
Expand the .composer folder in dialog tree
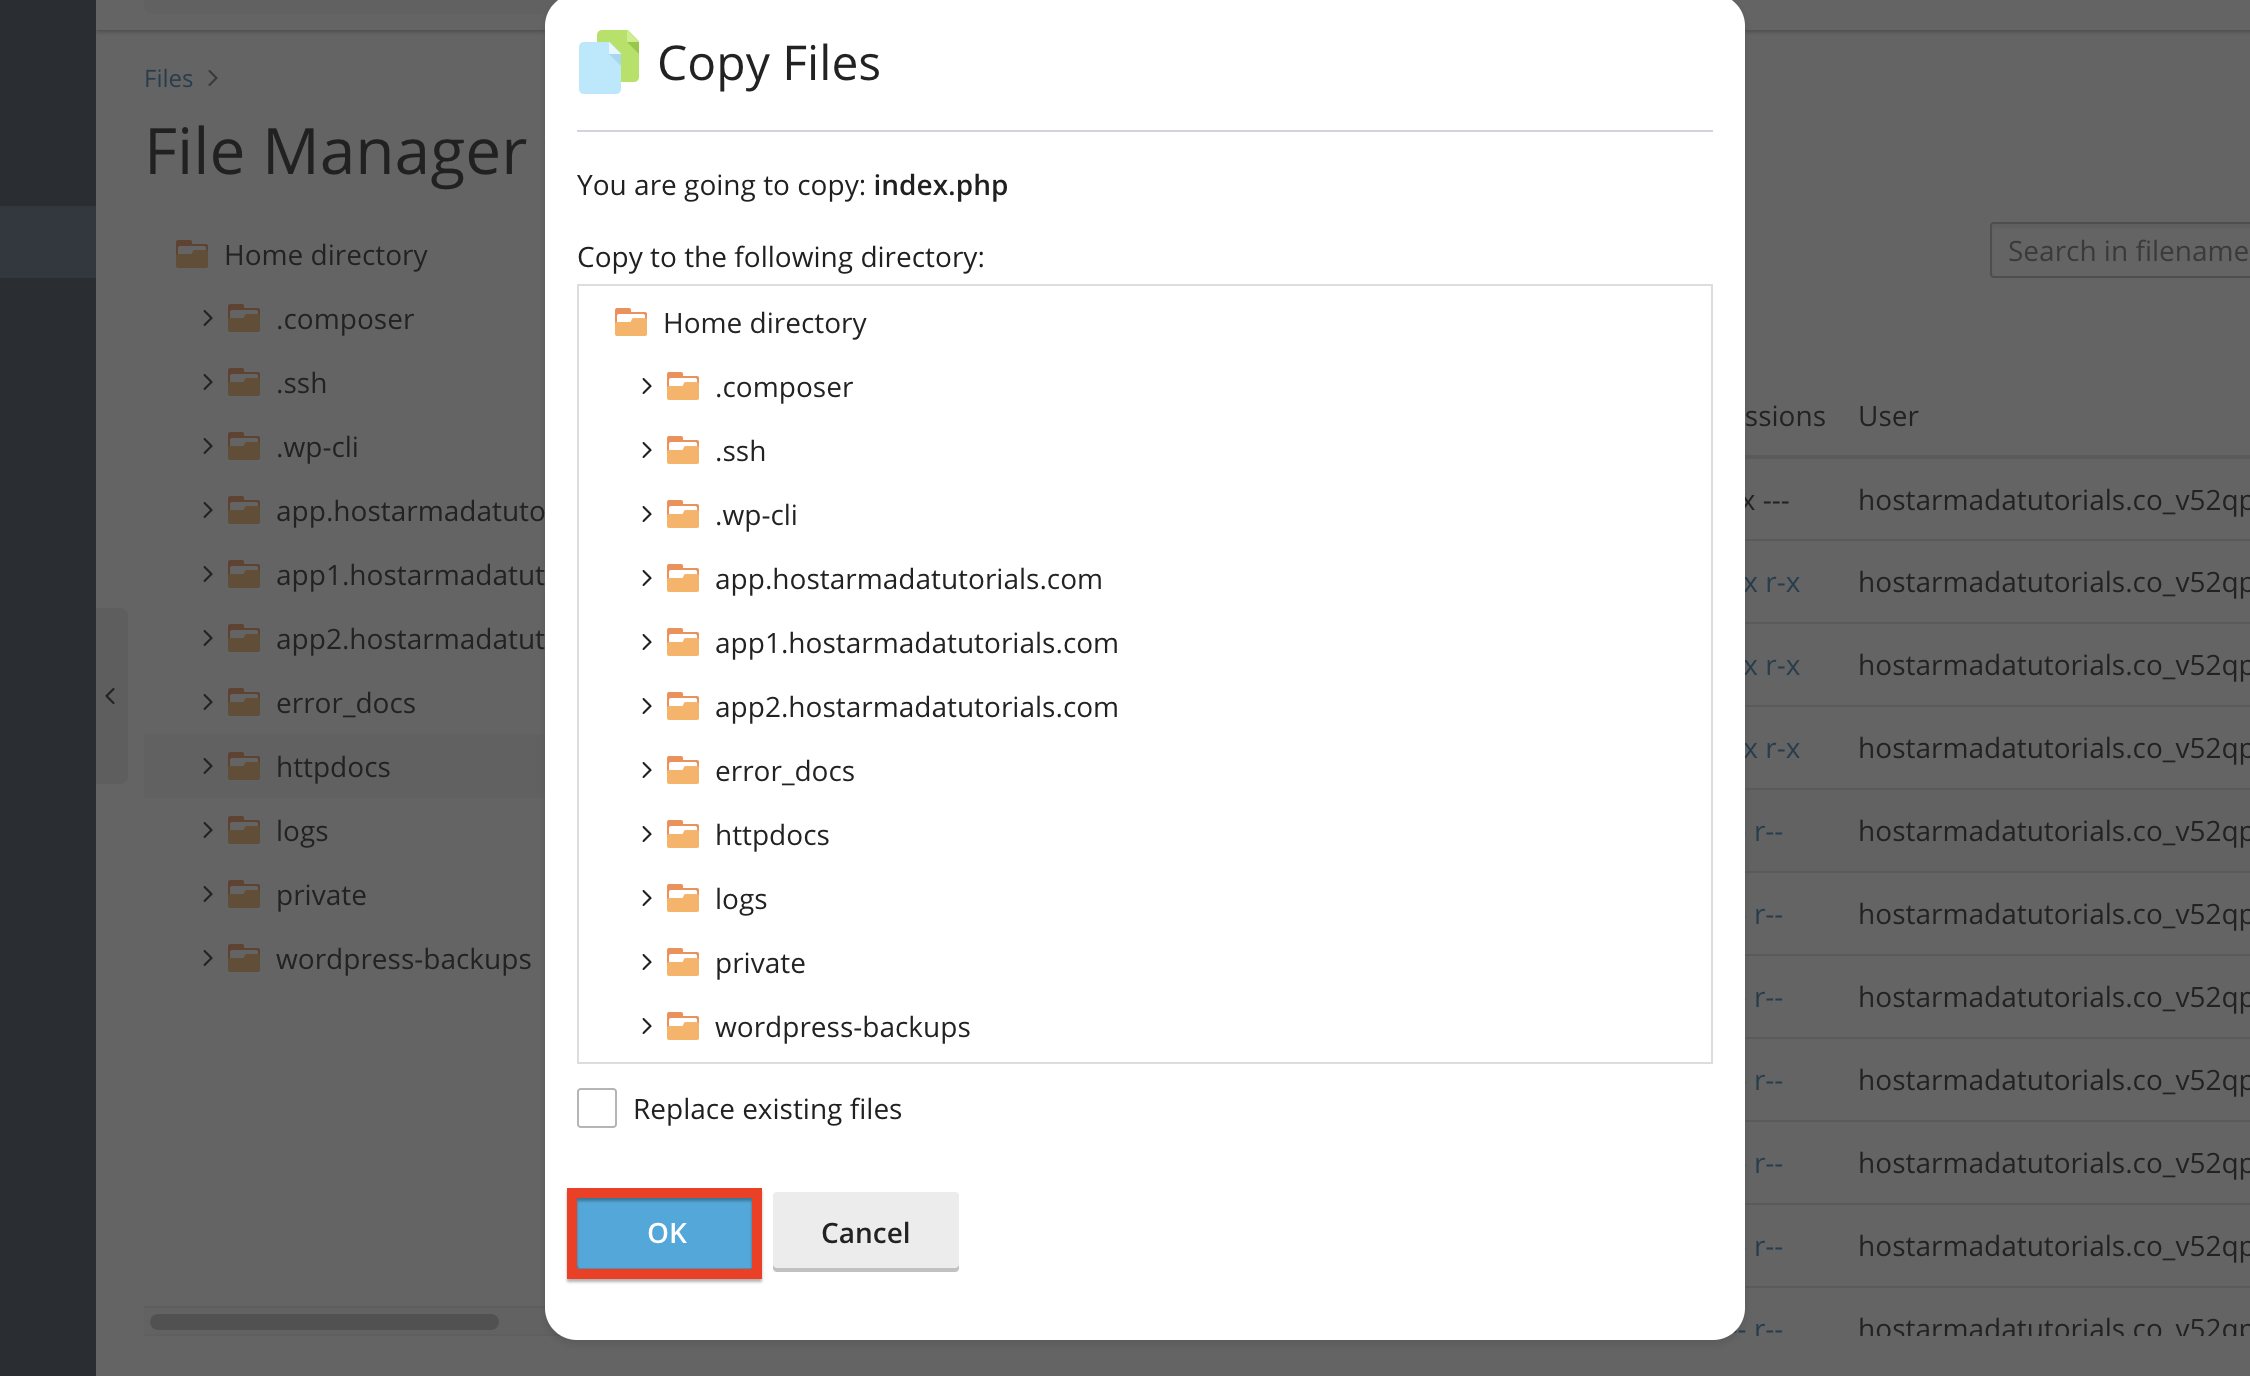(x=646, y=386)
